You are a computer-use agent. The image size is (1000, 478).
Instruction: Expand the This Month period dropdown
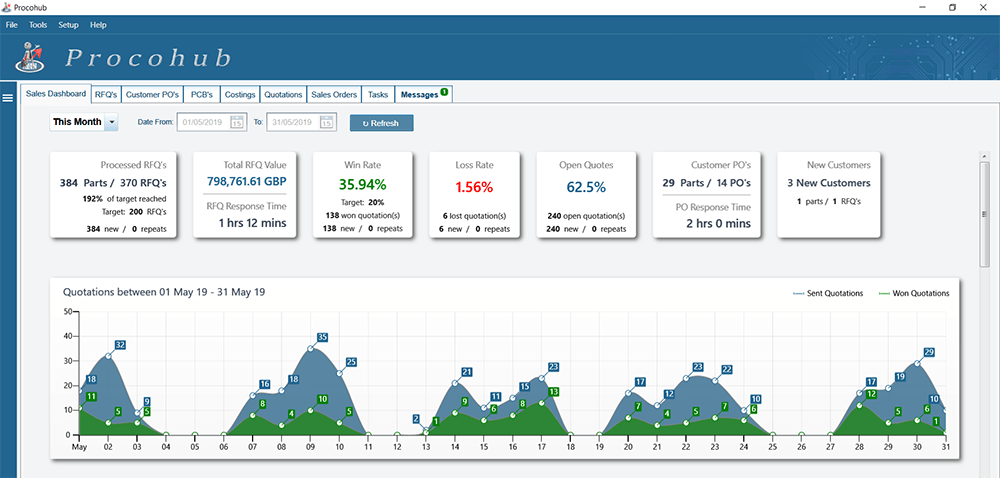click(x=112, y=122)
